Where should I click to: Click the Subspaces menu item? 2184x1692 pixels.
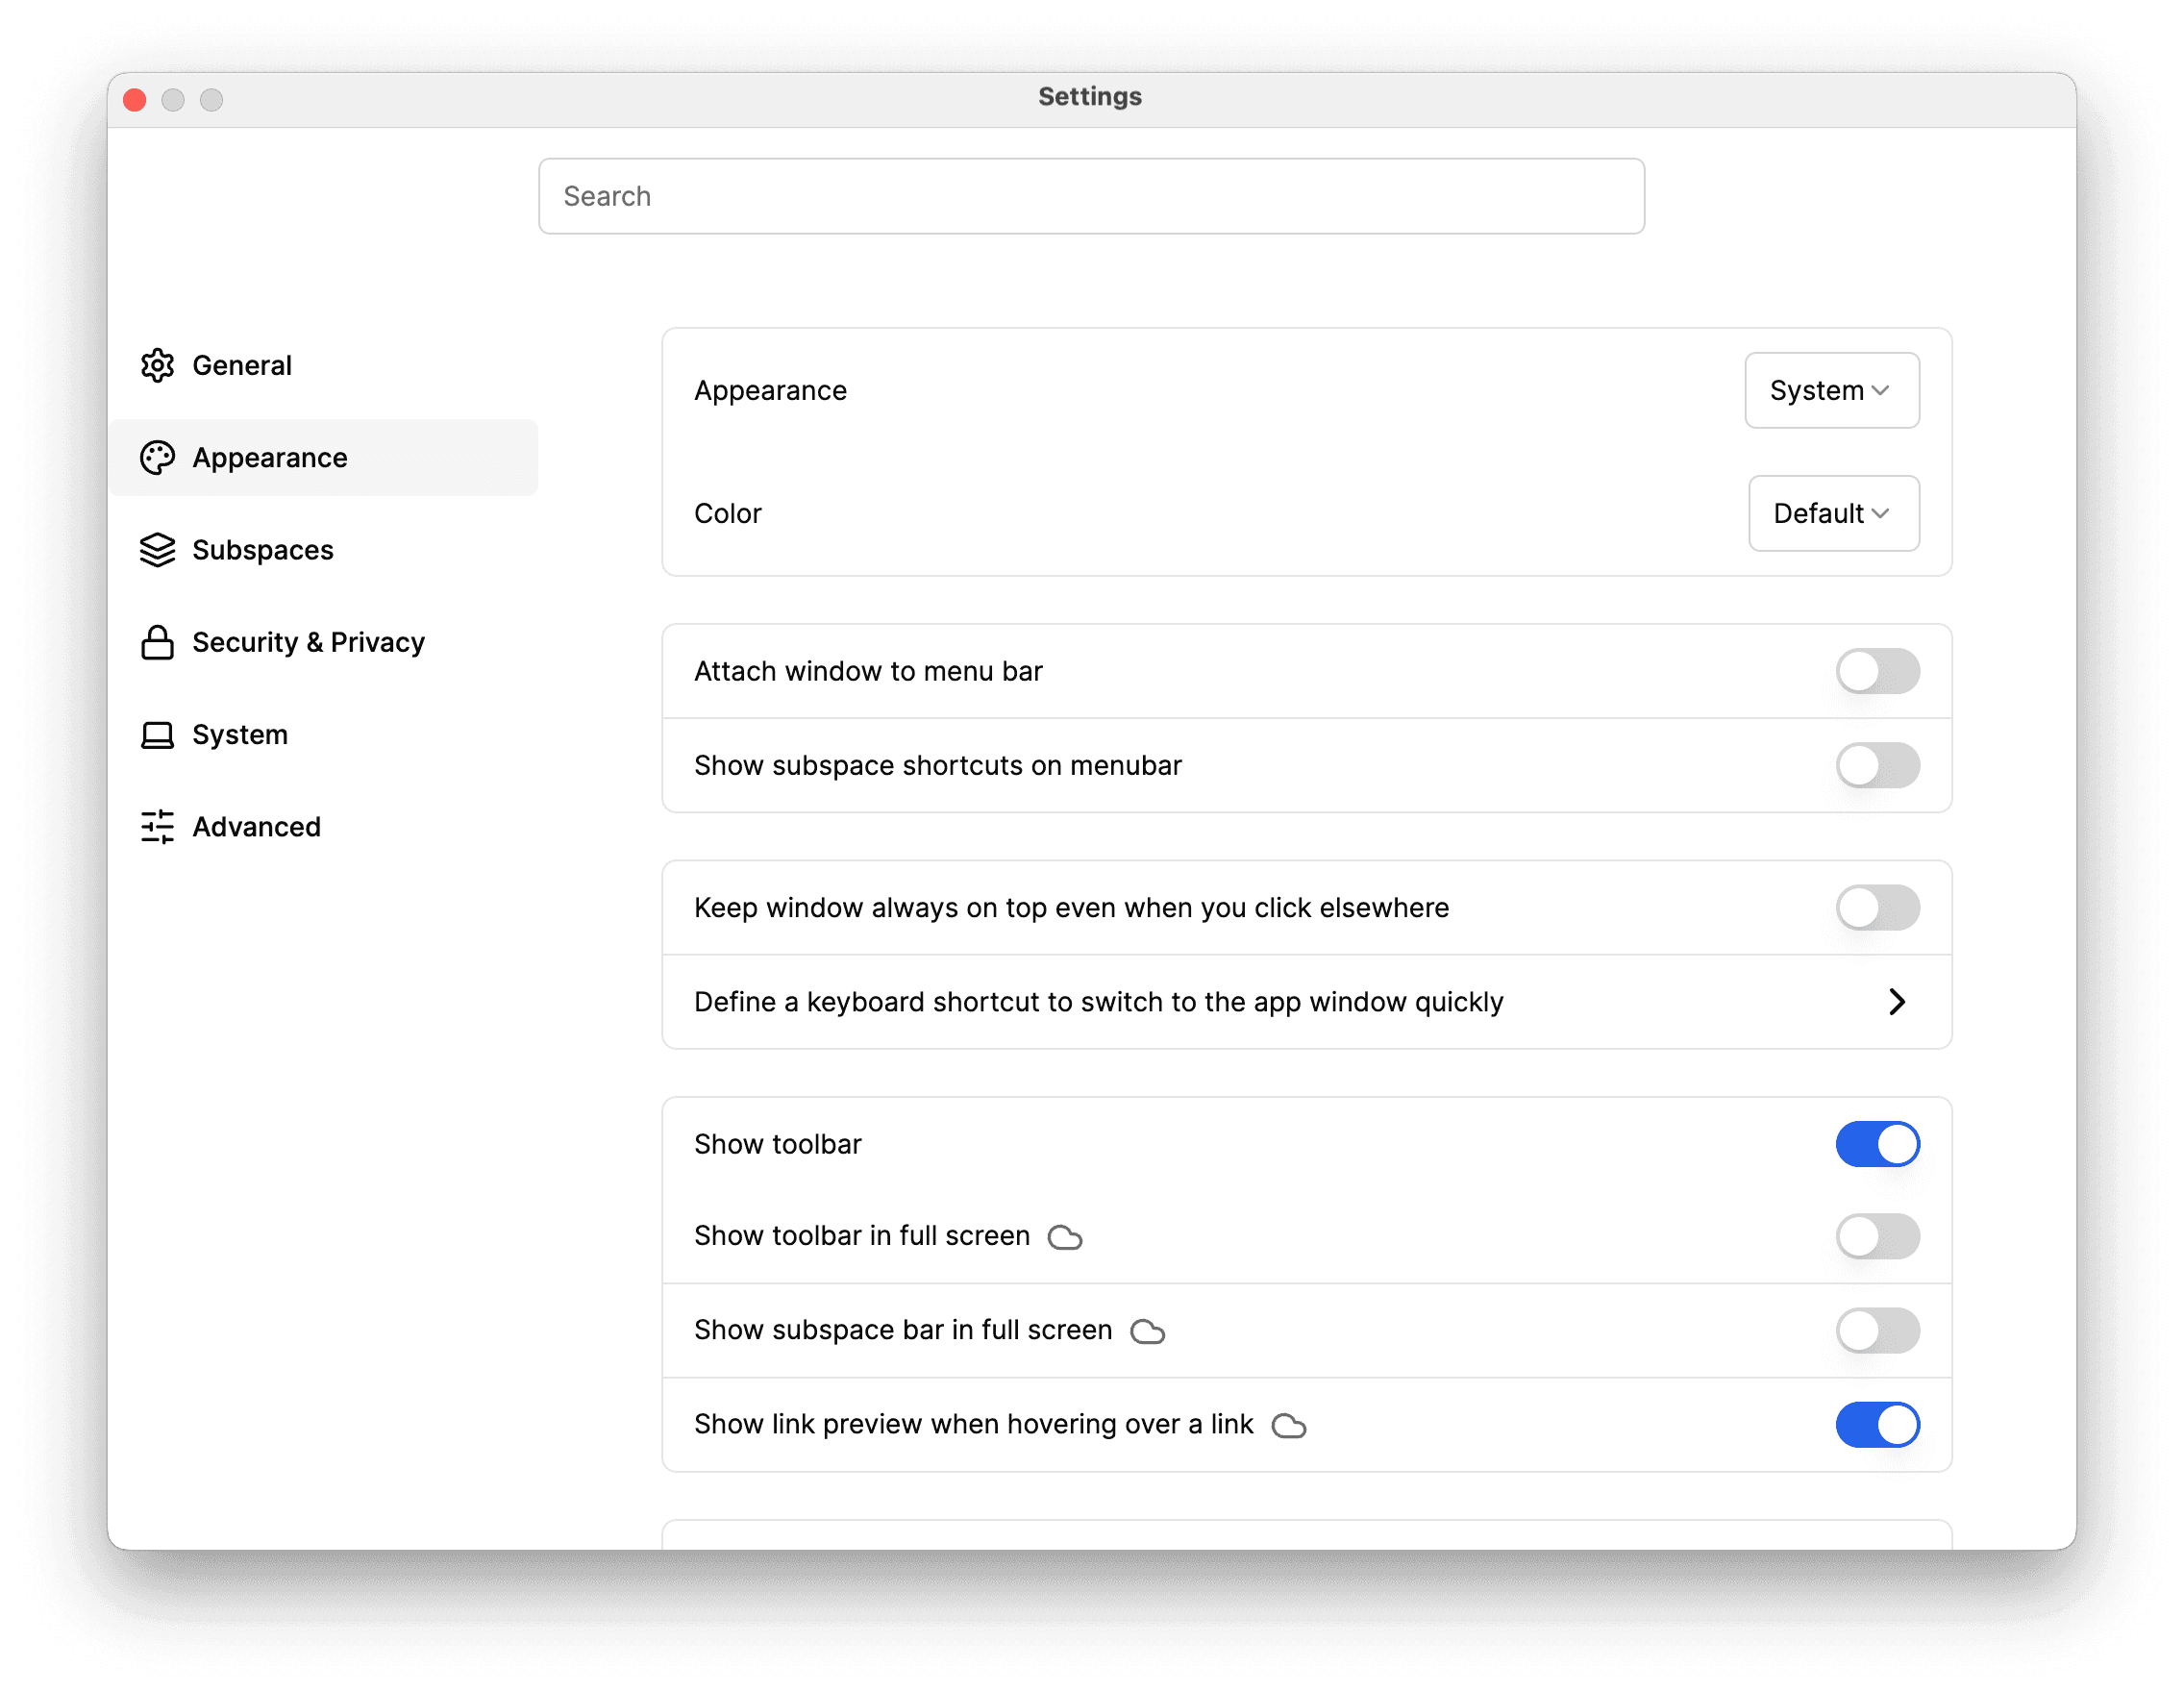click(x=262, y=550)
